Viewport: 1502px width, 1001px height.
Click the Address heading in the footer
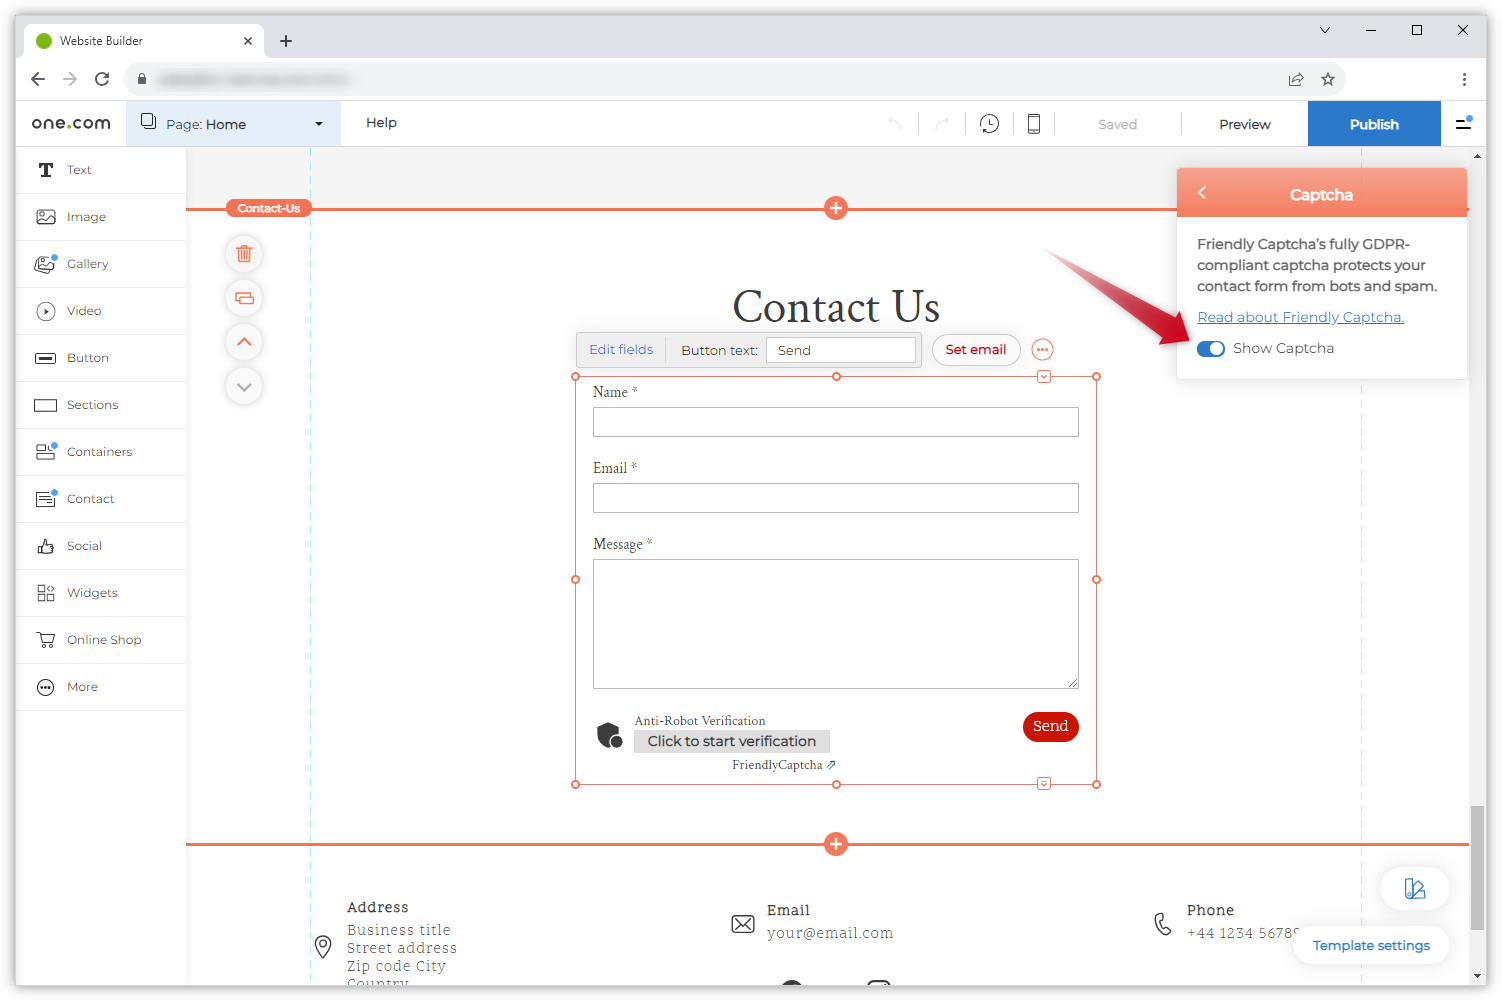378,907
